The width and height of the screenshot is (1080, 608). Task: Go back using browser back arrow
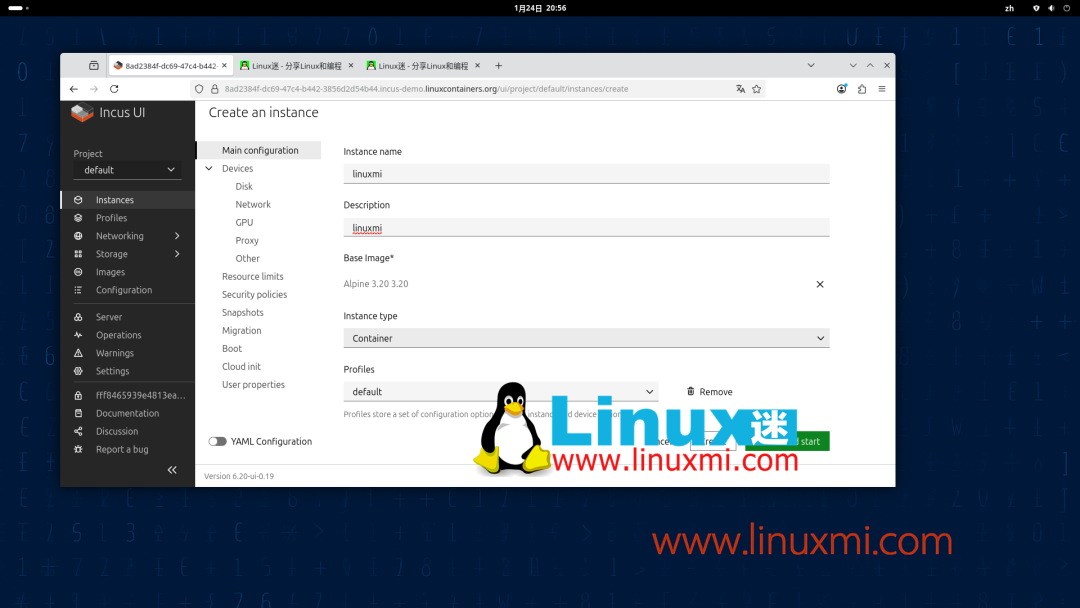[x=74, y=89]
